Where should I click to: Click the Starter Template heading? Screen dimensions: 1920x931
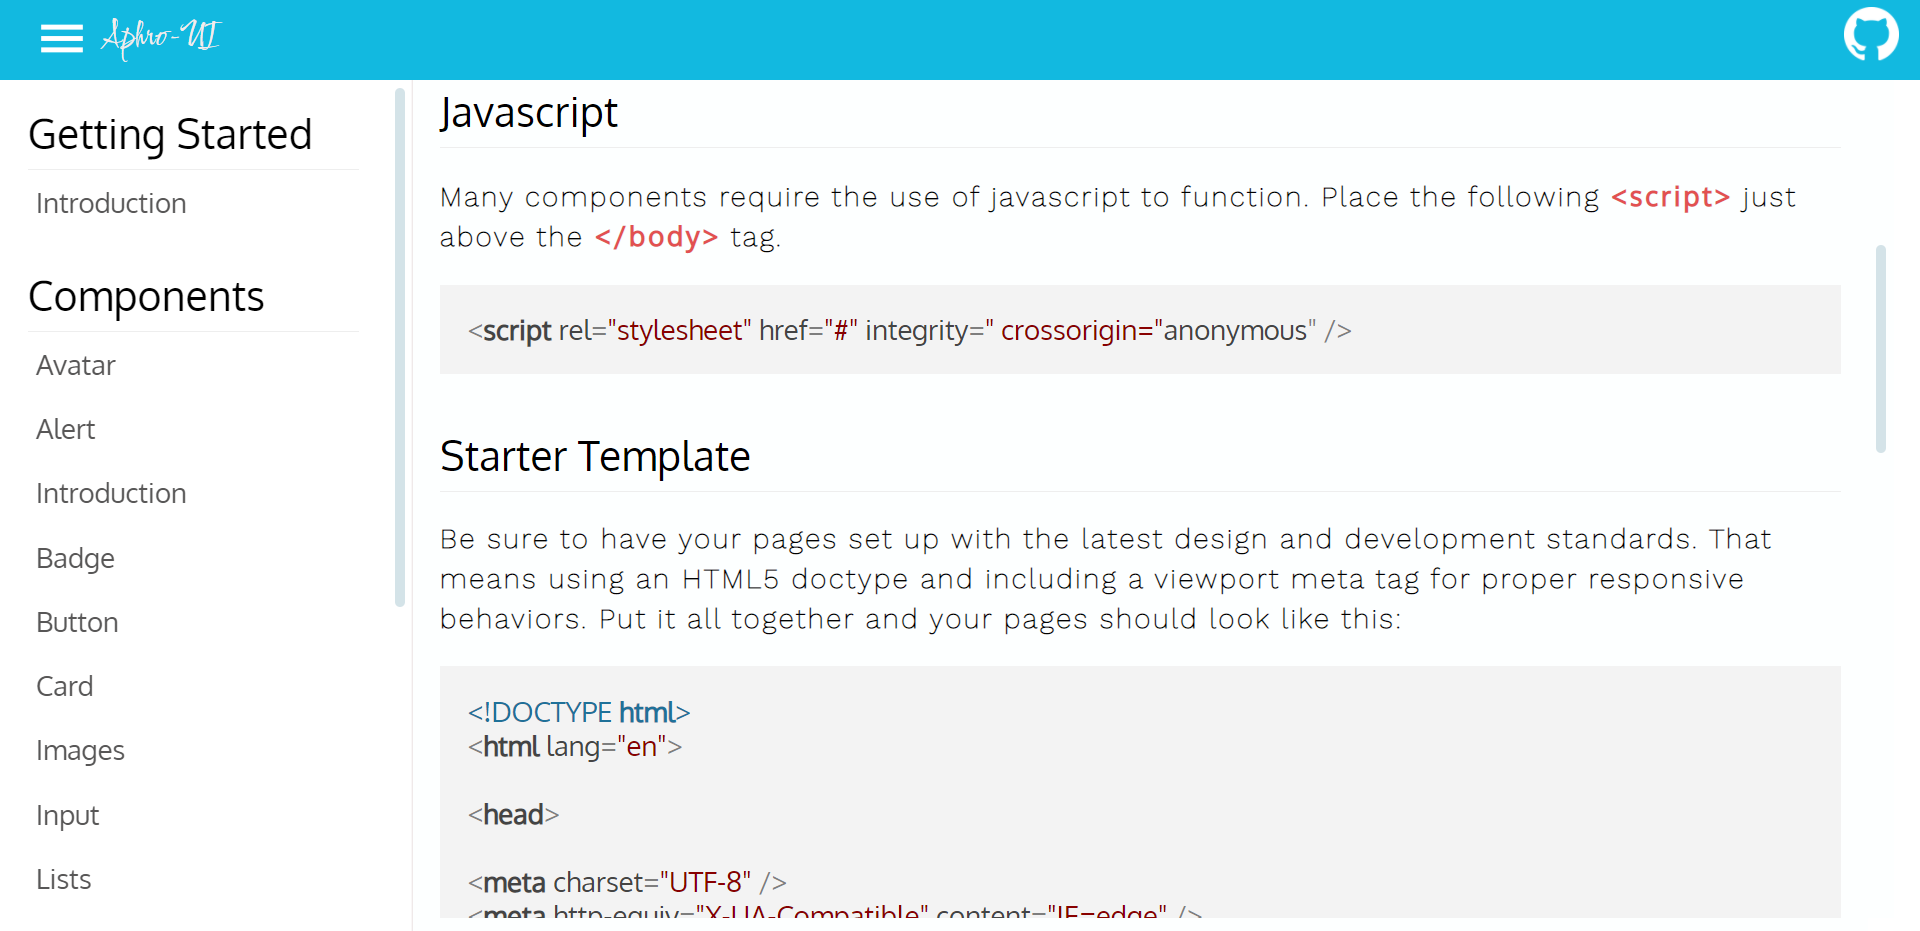click(x=595, y=457)
